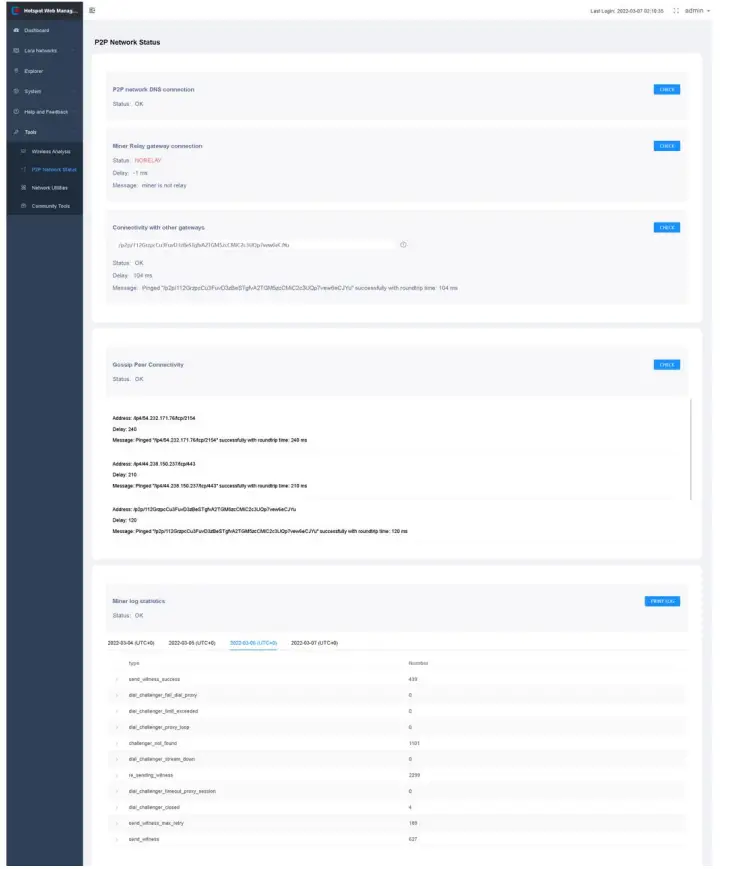
Task: Open Wireless Analysis from Tools submenu
Action: point(50,151)
